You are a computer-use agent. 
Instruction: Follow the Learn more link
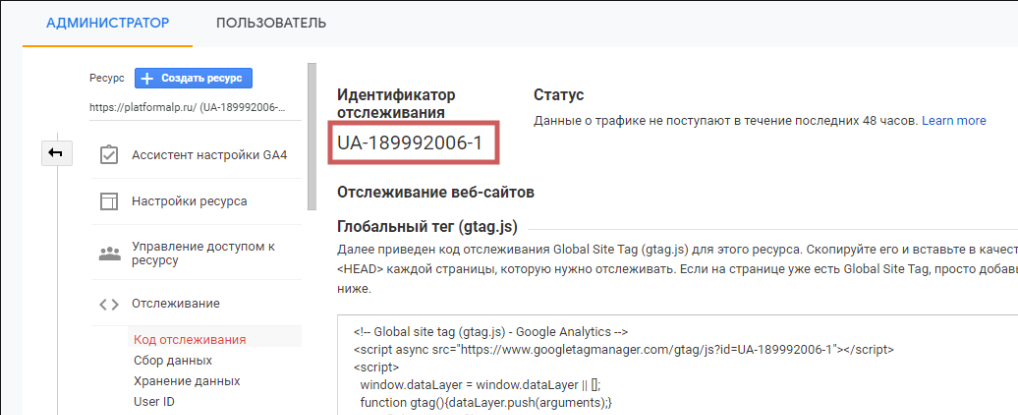tap(953, 121)
